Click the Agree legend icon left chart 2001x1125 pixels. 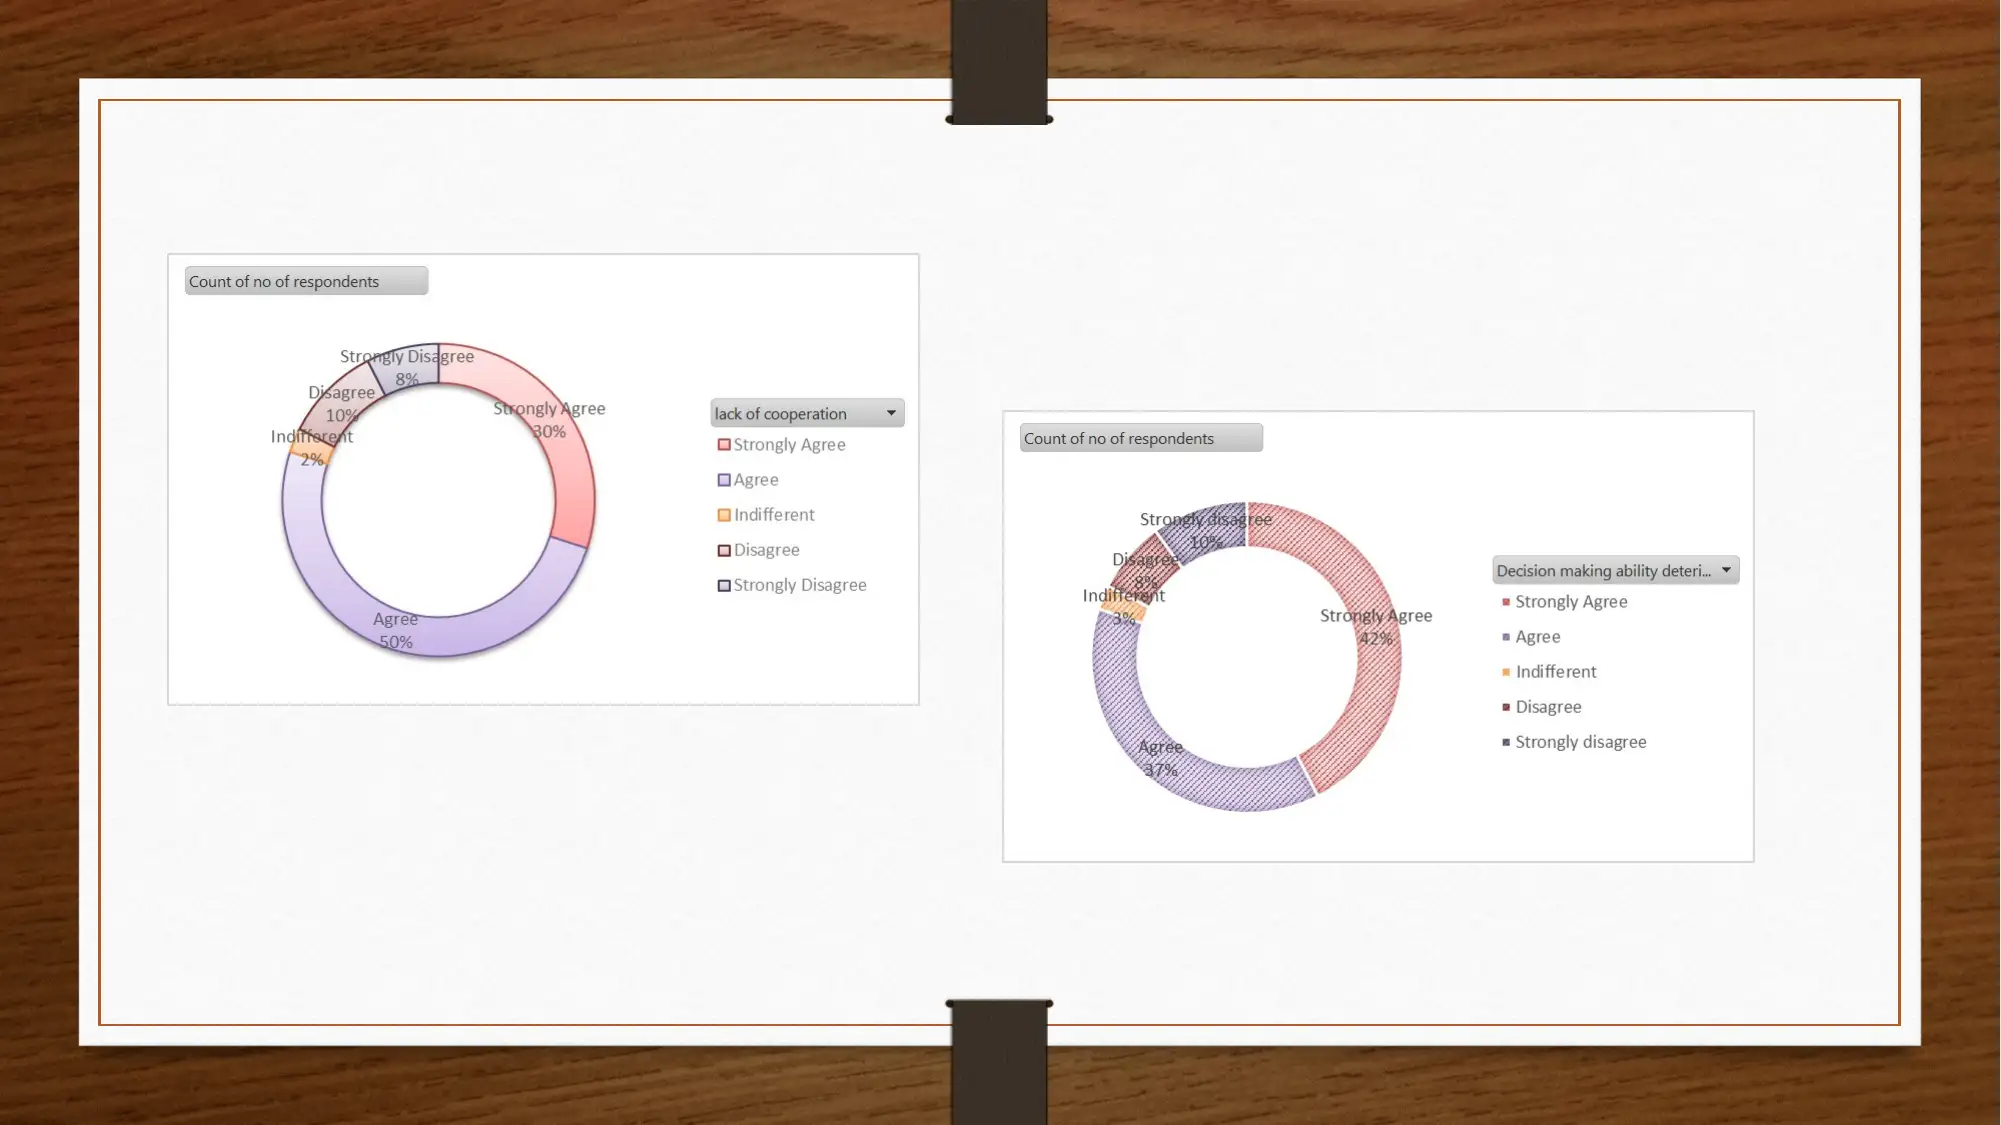click(722, 478)
